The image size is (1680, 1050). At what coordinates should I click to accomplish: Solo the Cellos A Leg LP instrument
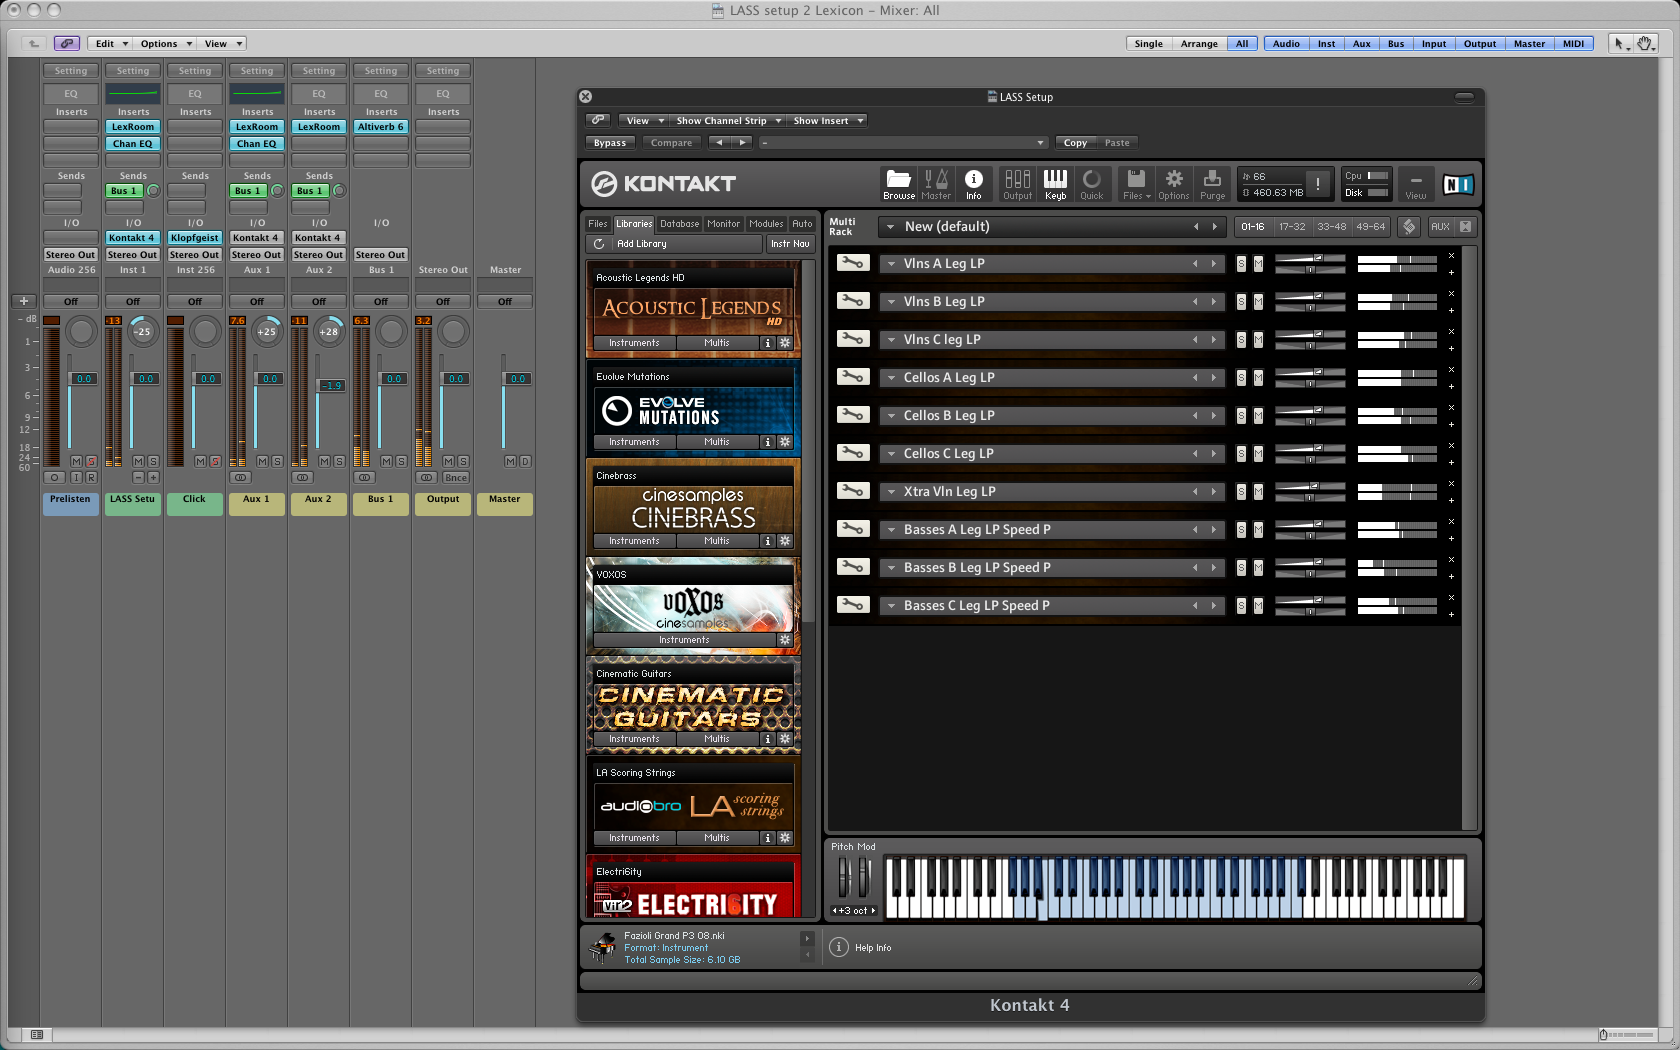[x=1241, y=378]
